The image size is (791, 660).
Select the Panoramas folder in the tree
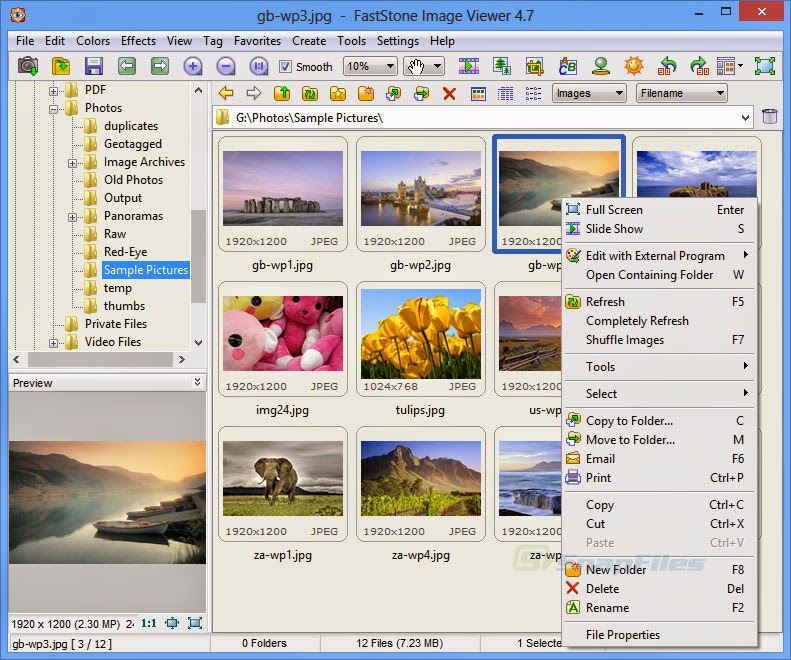[x=133, y=216]
